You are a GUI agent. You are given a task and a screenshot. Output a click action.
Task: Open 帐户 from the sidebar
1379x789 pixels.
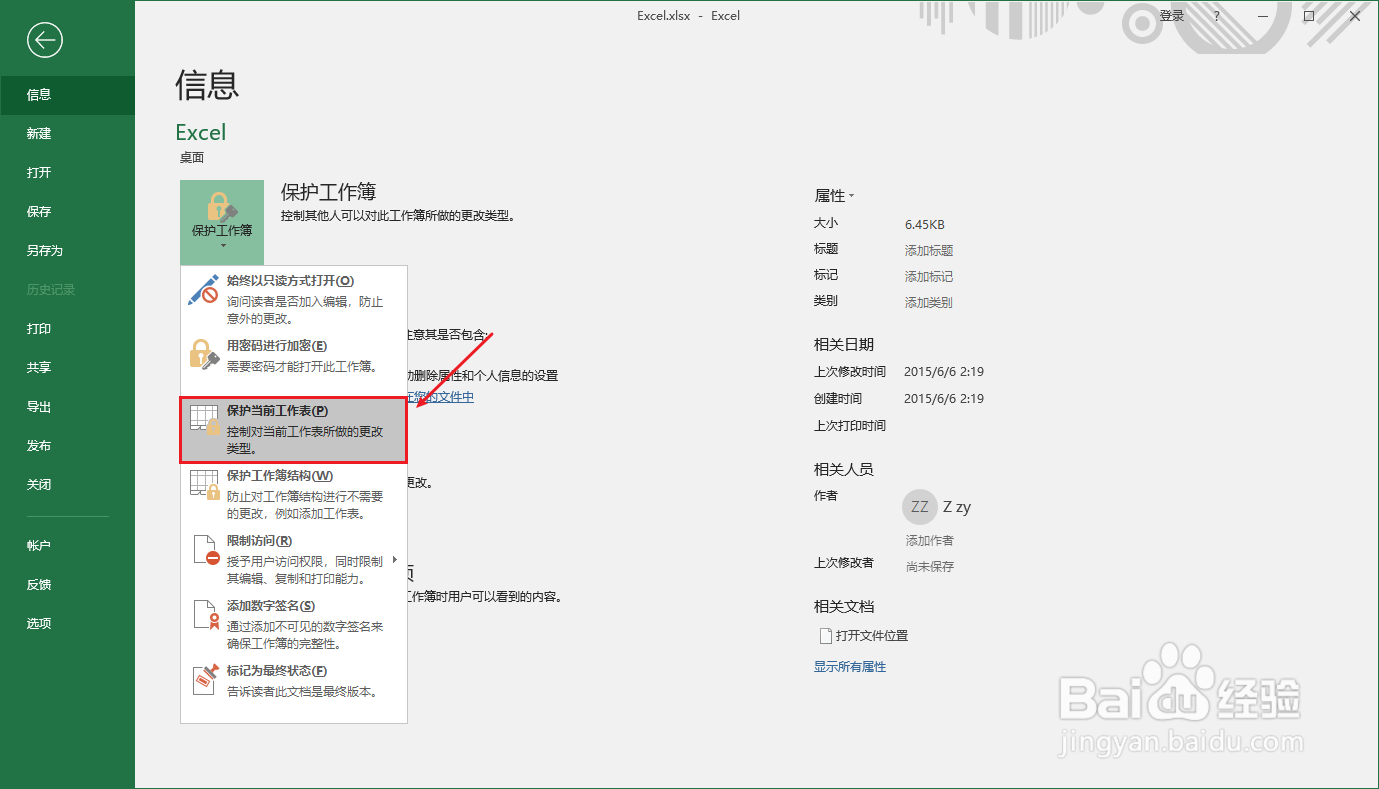[67, 546]
